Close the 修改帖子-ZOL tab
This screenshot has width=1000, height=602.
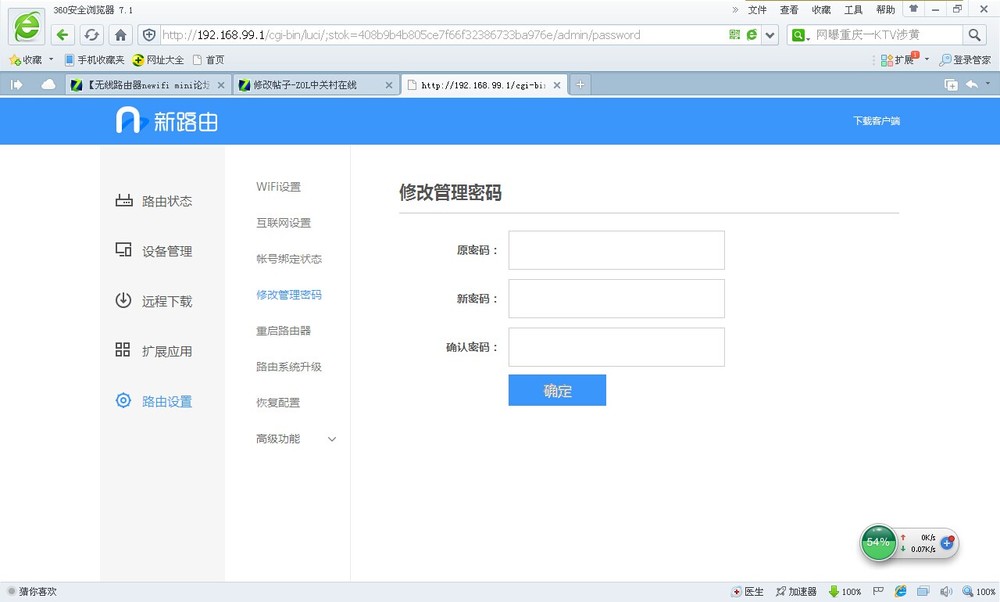(x=389, y=85)
